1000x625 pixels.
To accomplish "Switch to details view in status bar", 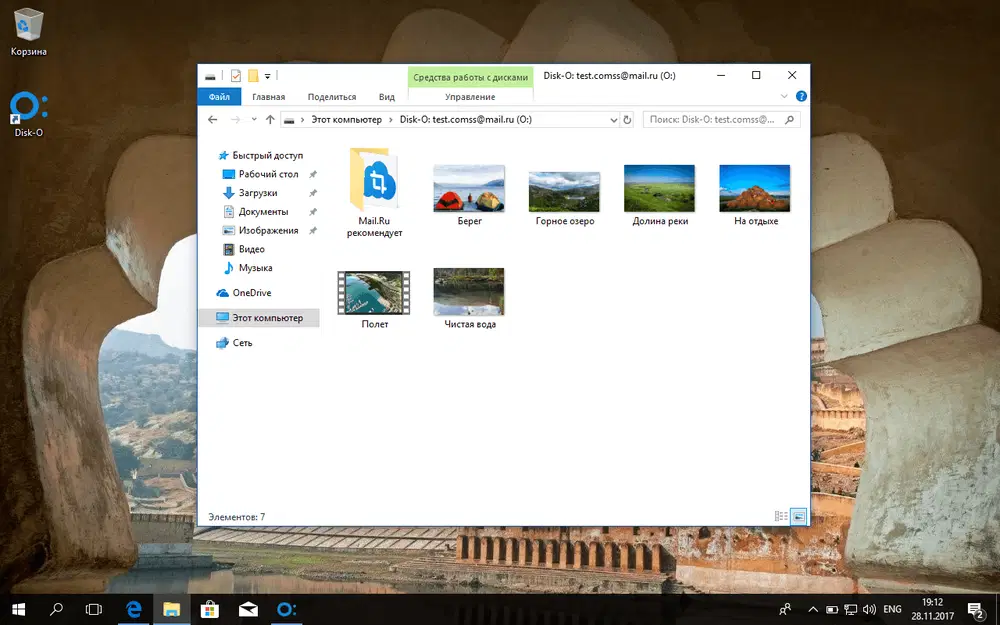I will 781,517.
